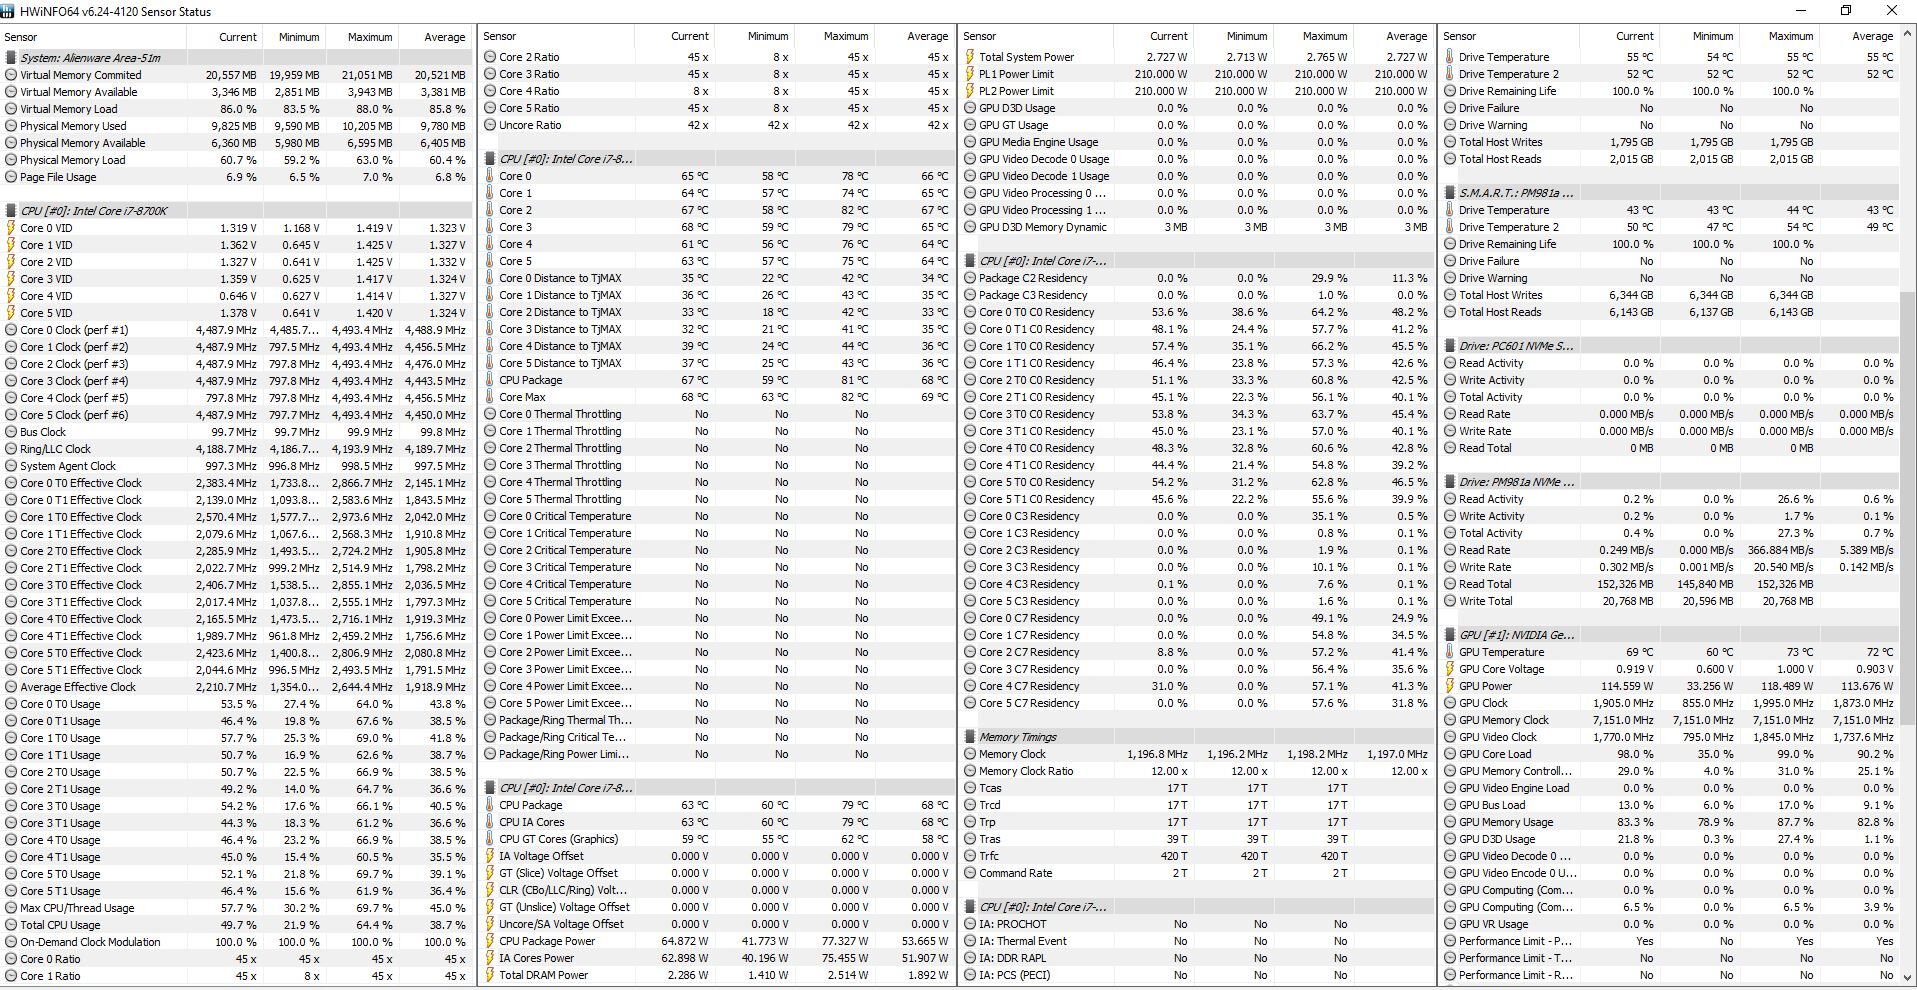Select the Total Host Writes 6,344 GB row
The image size is (1917, 990).
point(1670,295)
